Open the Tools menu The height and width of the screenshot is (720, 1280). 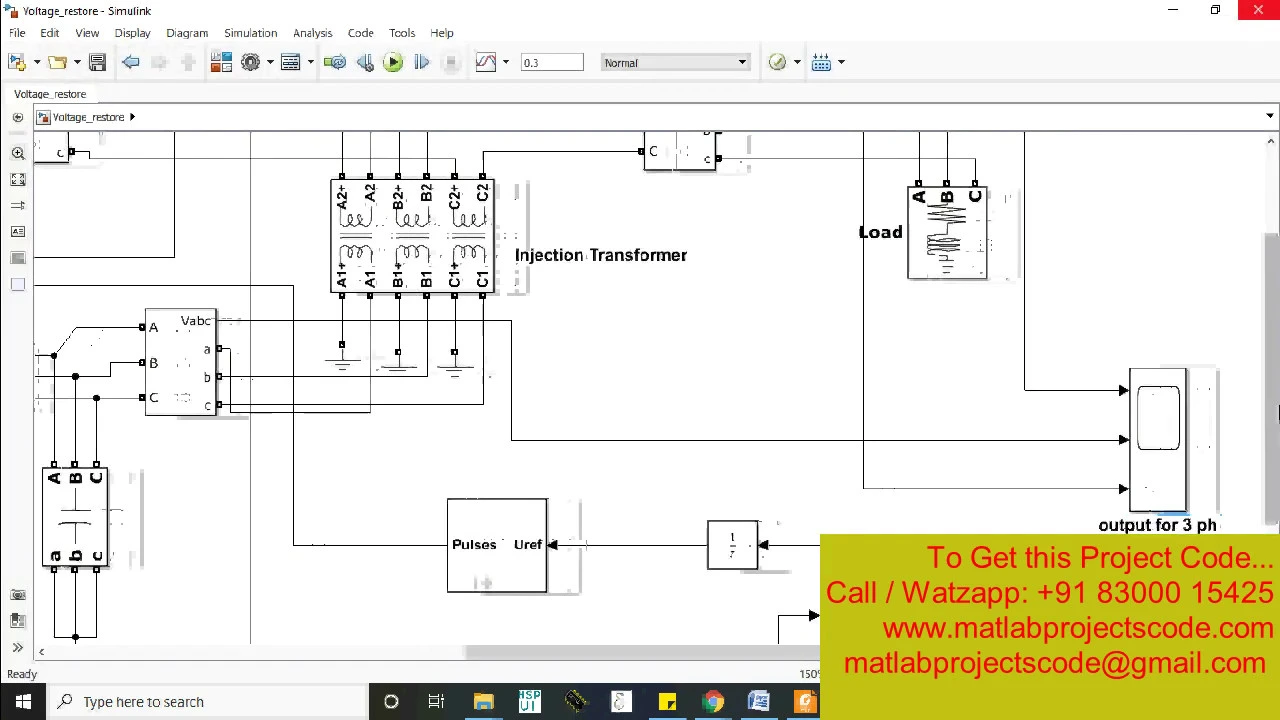pos(402,33)
